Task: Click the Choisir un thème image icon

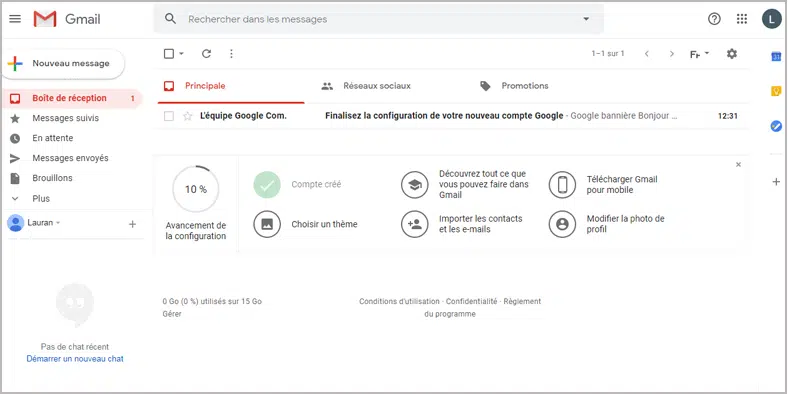Action: [x=267, y=224]
